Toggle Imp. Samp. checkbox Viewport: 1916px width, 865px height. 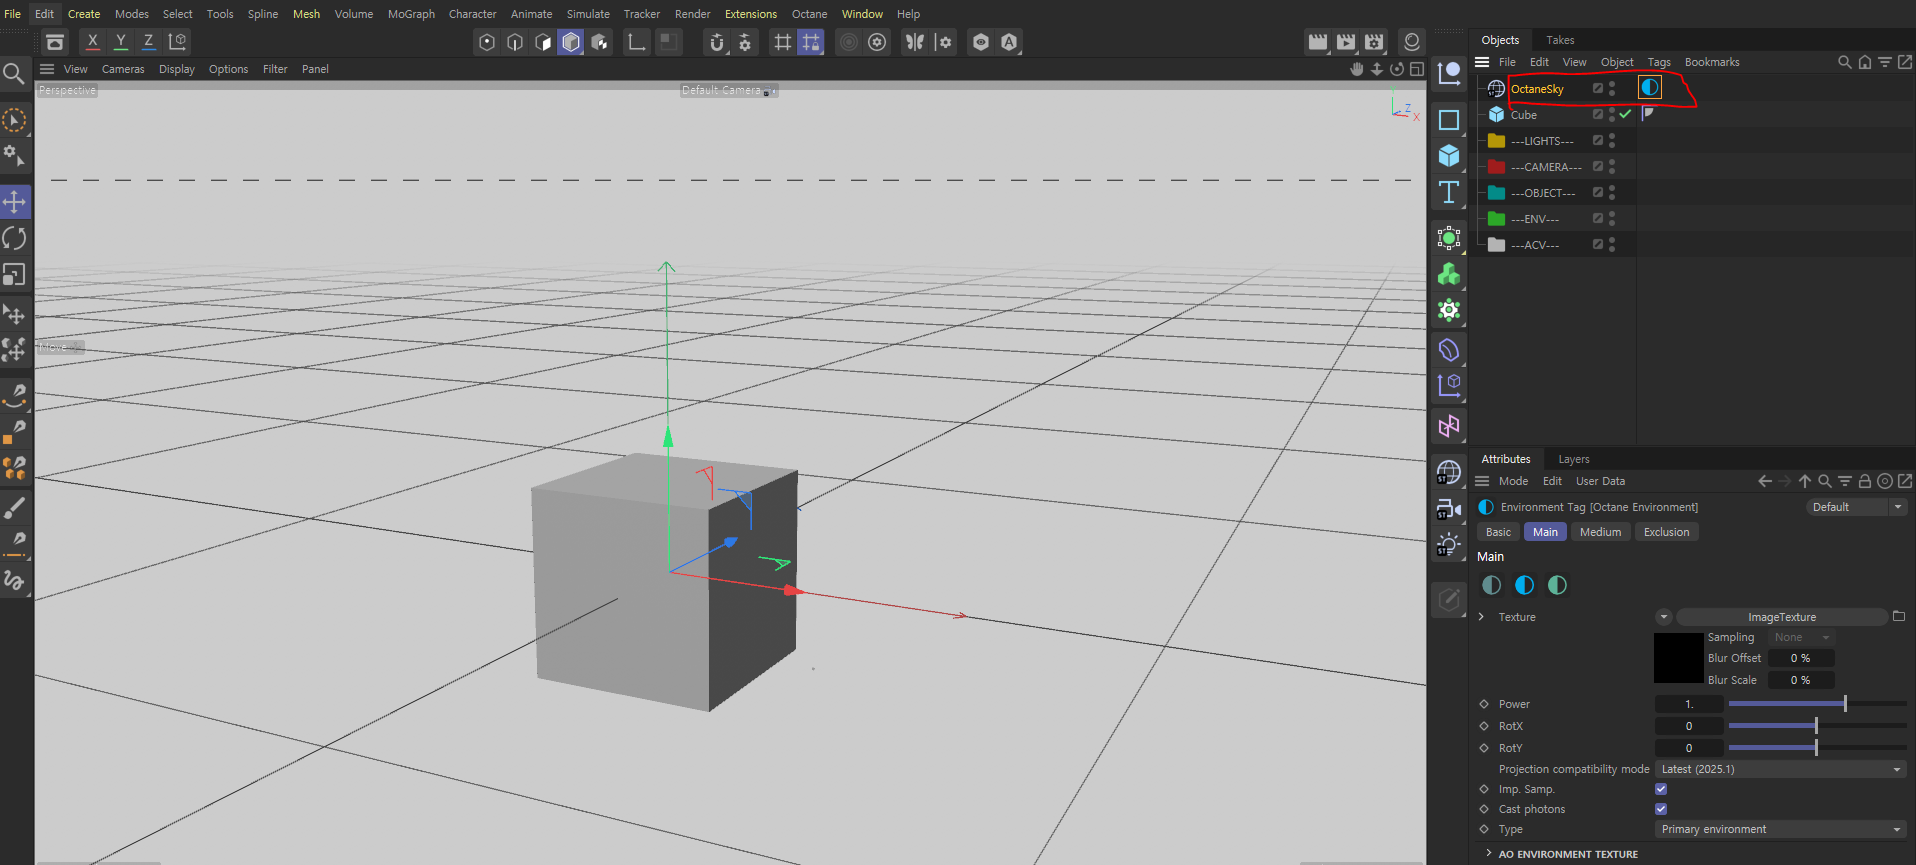(1661, 789)
